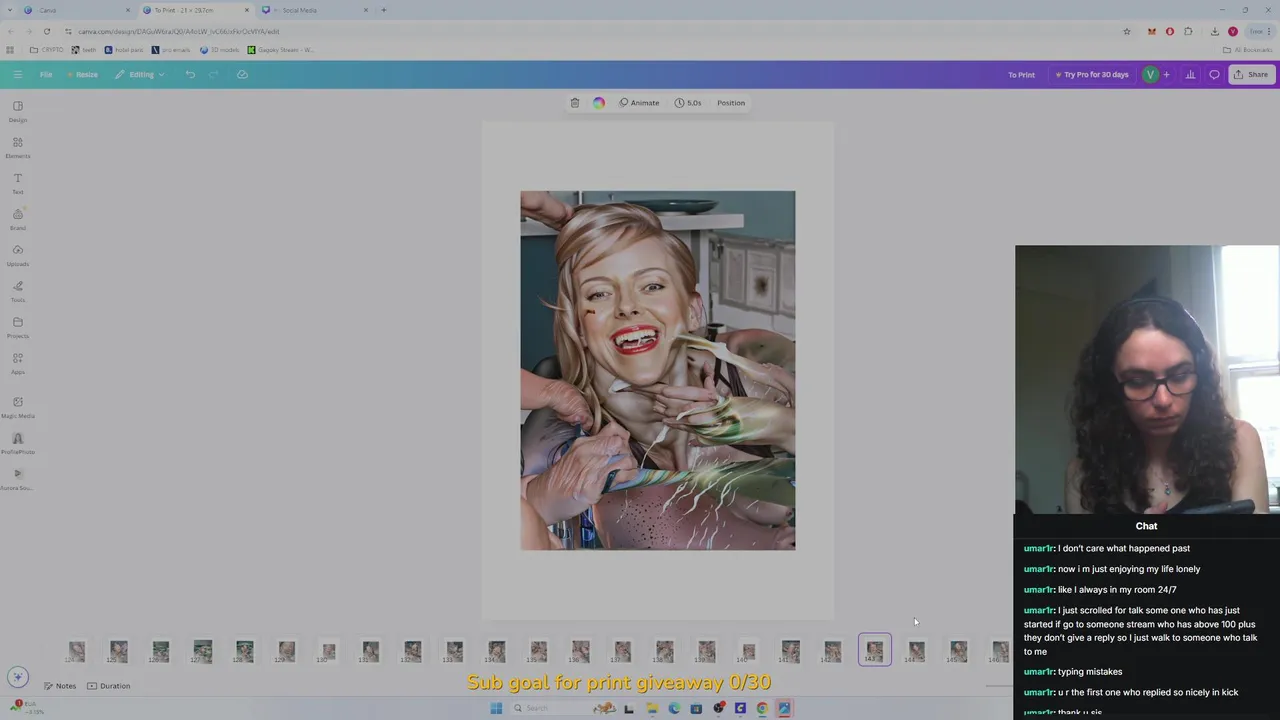Click Try Pro for 30 days
This screenshot has width=1280, height=720.
pyautogui.click(x=1091, y=75)
